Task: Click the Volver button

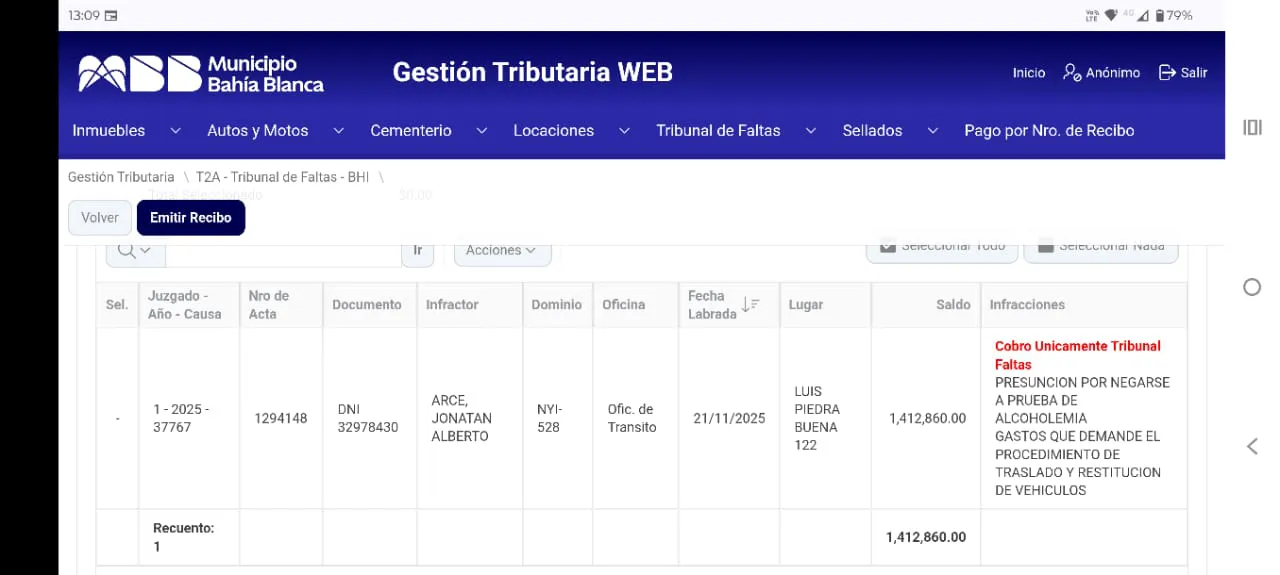Action: (x=100, y=218)
